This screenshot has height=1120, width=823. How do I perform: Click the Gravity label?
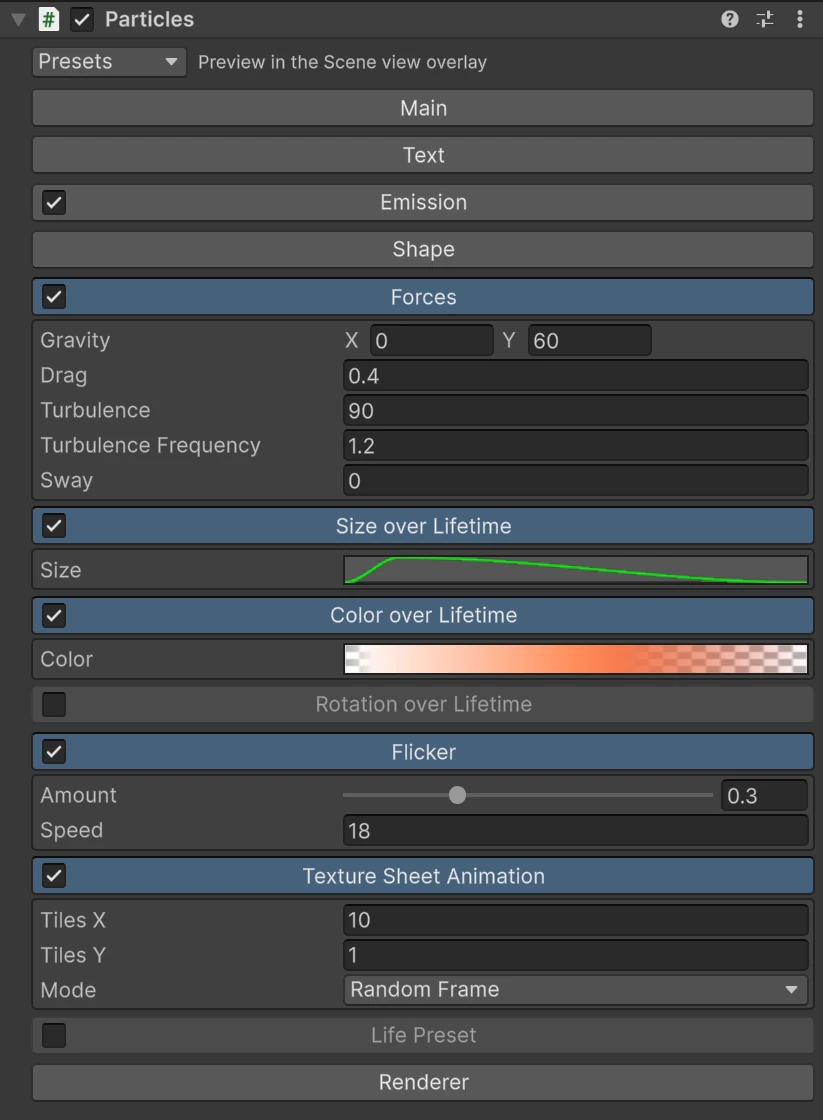click(x=75, y=341)
